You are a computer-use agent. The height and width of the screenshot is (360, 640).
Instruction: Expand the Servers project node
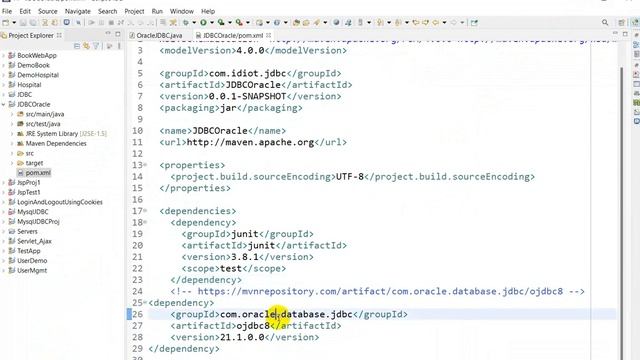tap(4, 231)
